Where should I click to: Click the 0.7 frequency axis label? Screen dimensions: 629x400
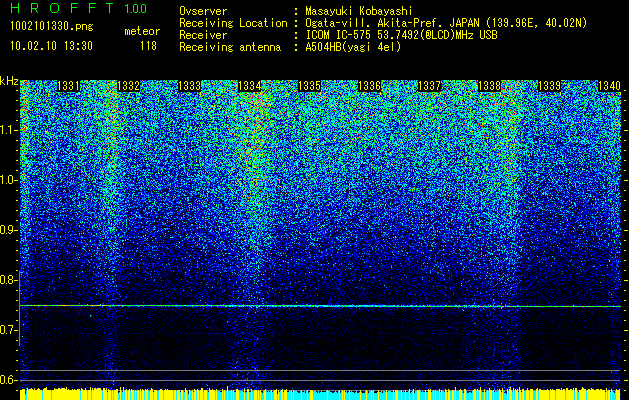click(x=8, y=330)
